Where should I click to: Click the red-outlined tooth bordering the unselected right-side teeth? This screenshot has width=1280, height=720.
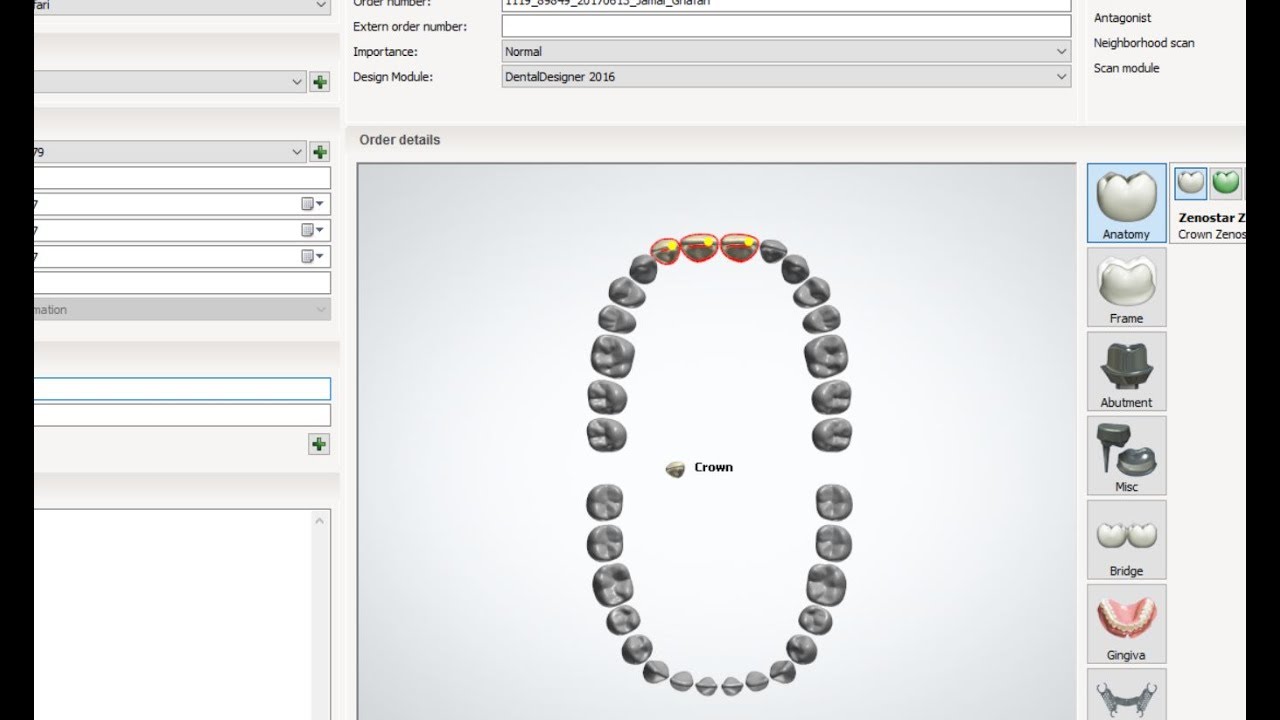[x=739, y=247]
